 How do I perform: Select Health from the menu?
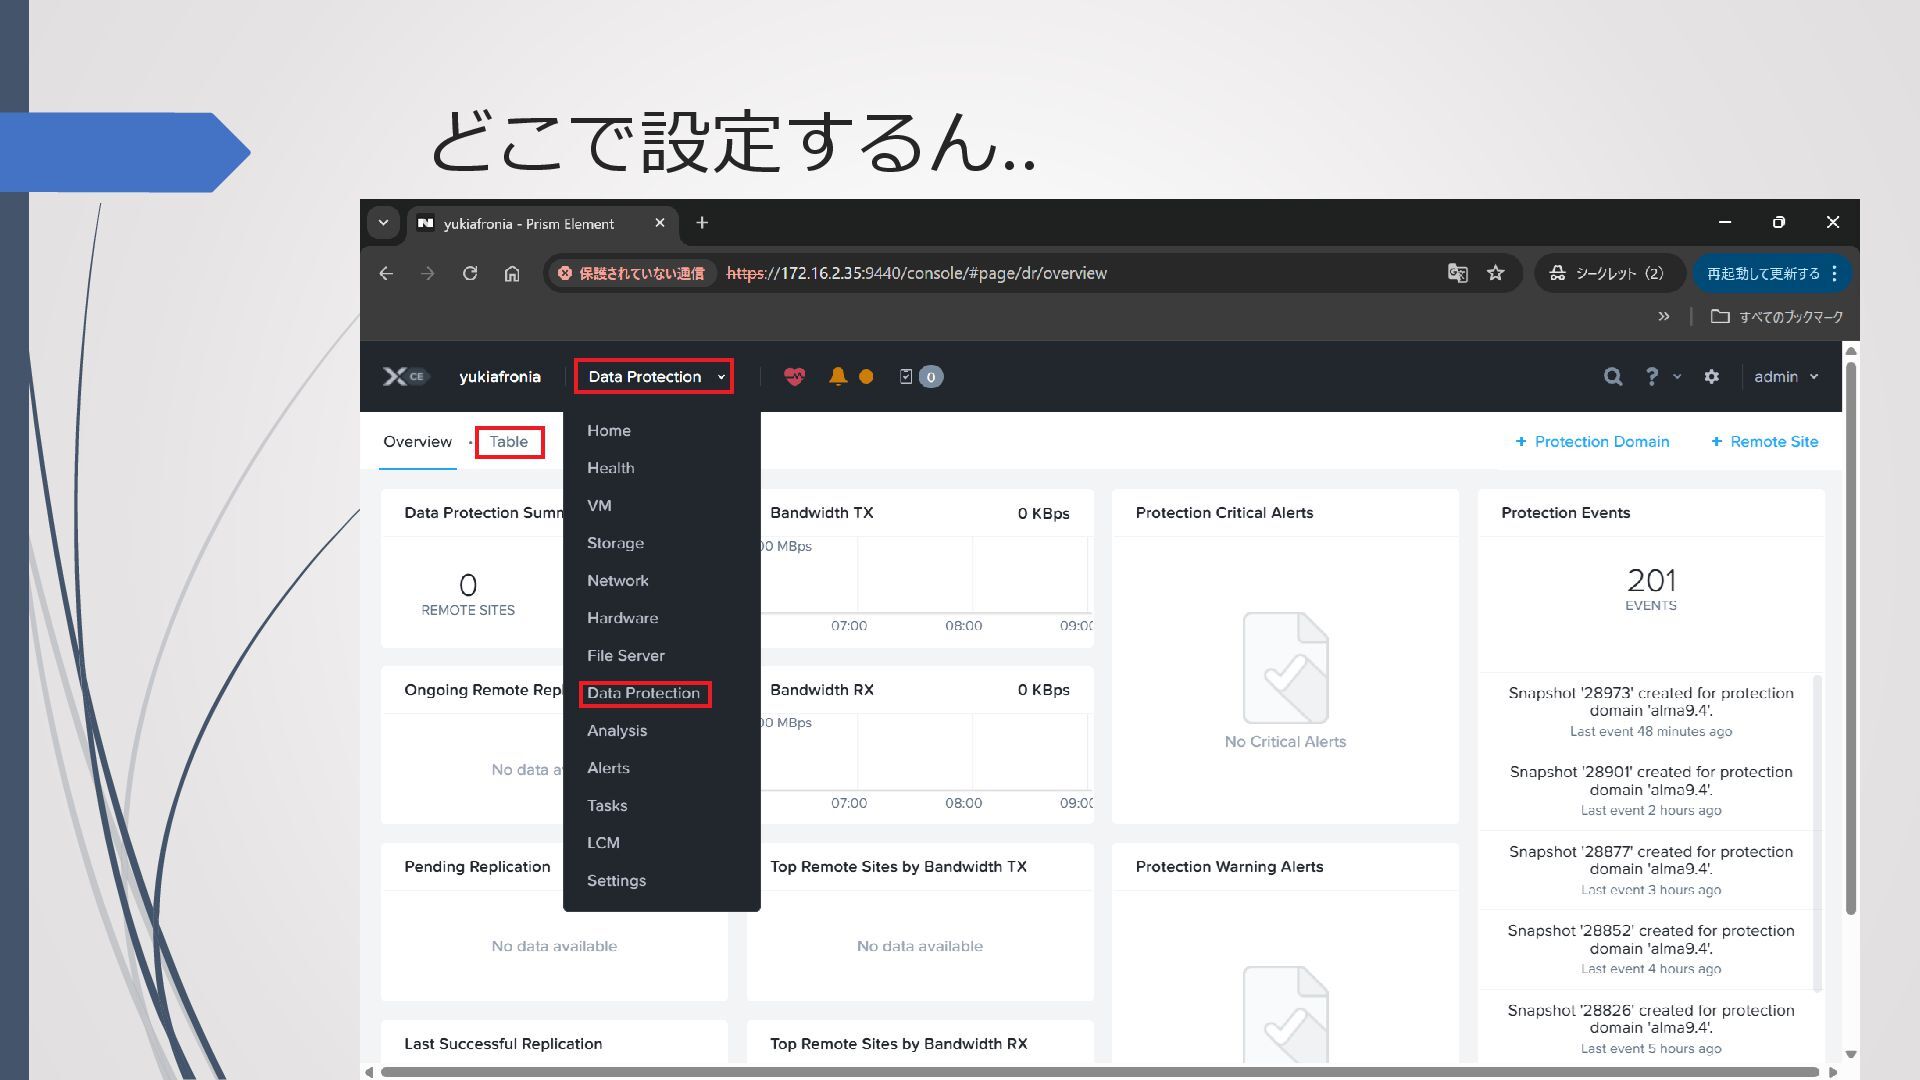(x=610, y=468)
